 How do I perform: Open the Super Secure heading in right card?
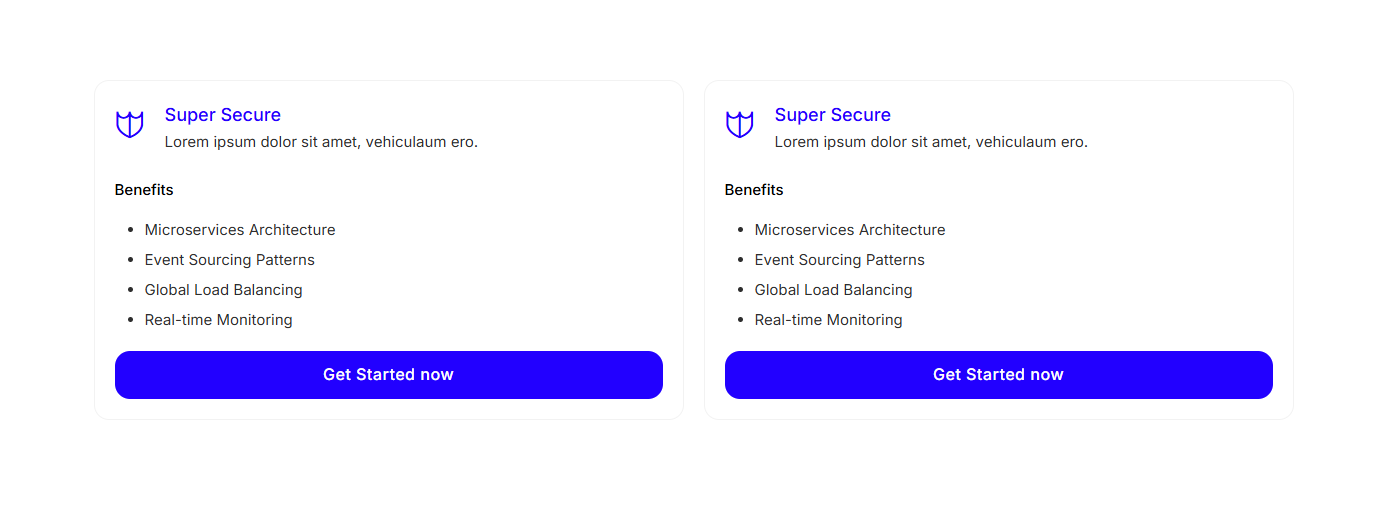(x=833, y=115)
